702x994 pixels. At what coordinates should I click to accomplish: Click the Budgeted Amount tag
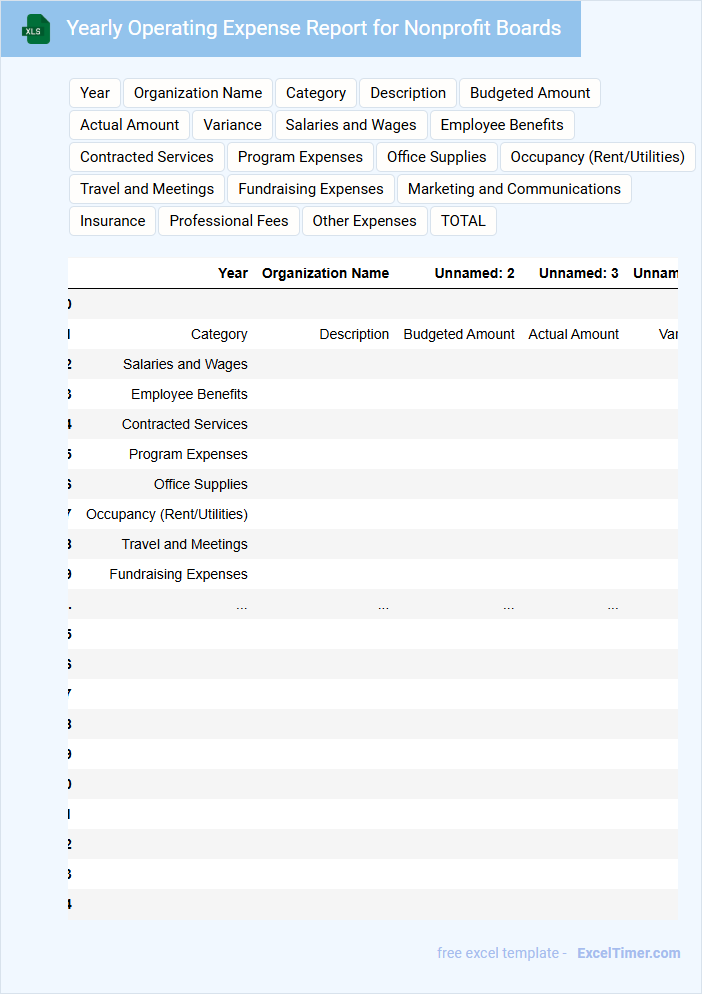pyautogui.click(x=529, y=93)
